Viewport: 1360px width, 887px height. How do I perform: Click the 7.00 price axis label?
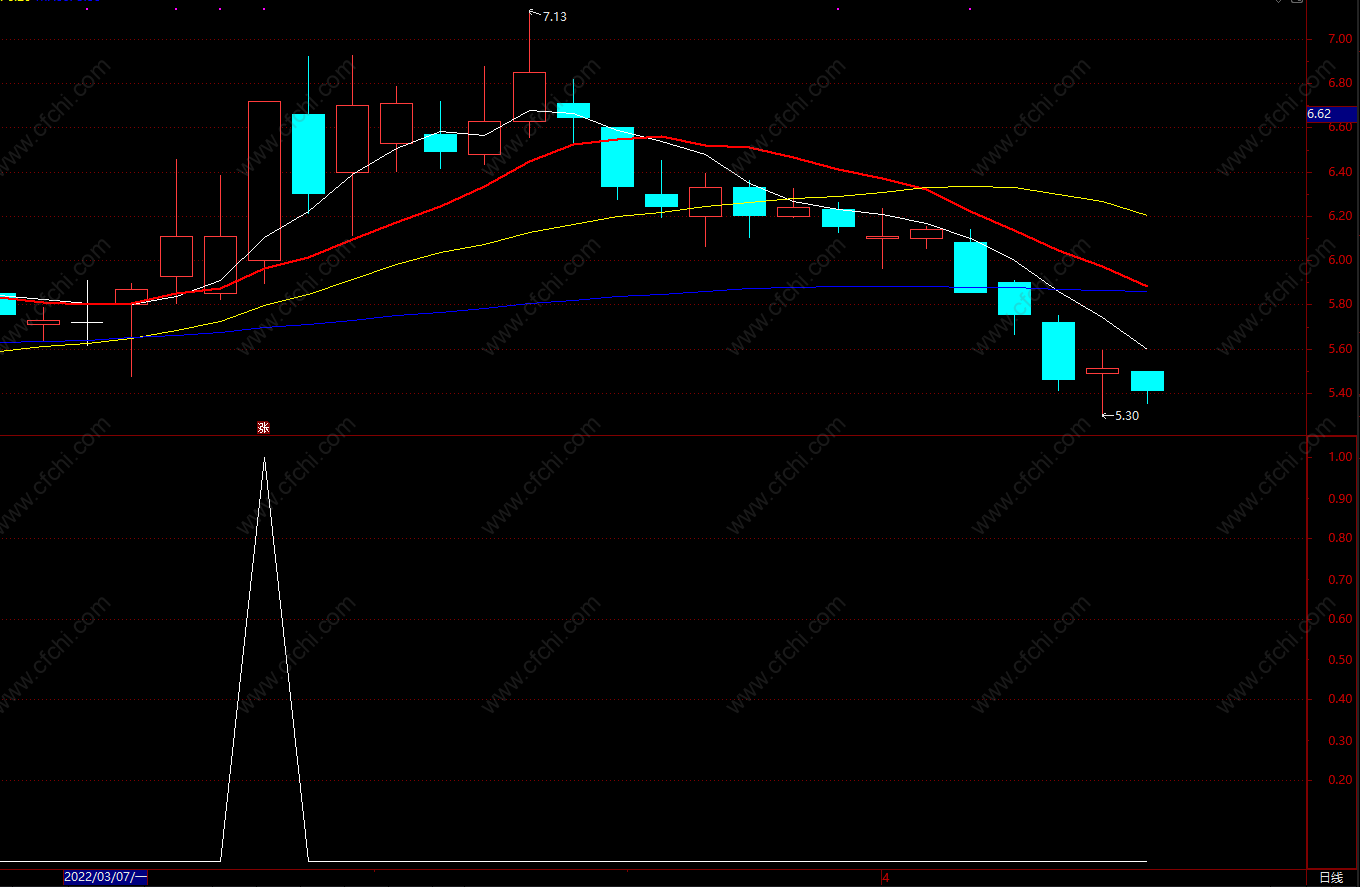(1340, 39)
